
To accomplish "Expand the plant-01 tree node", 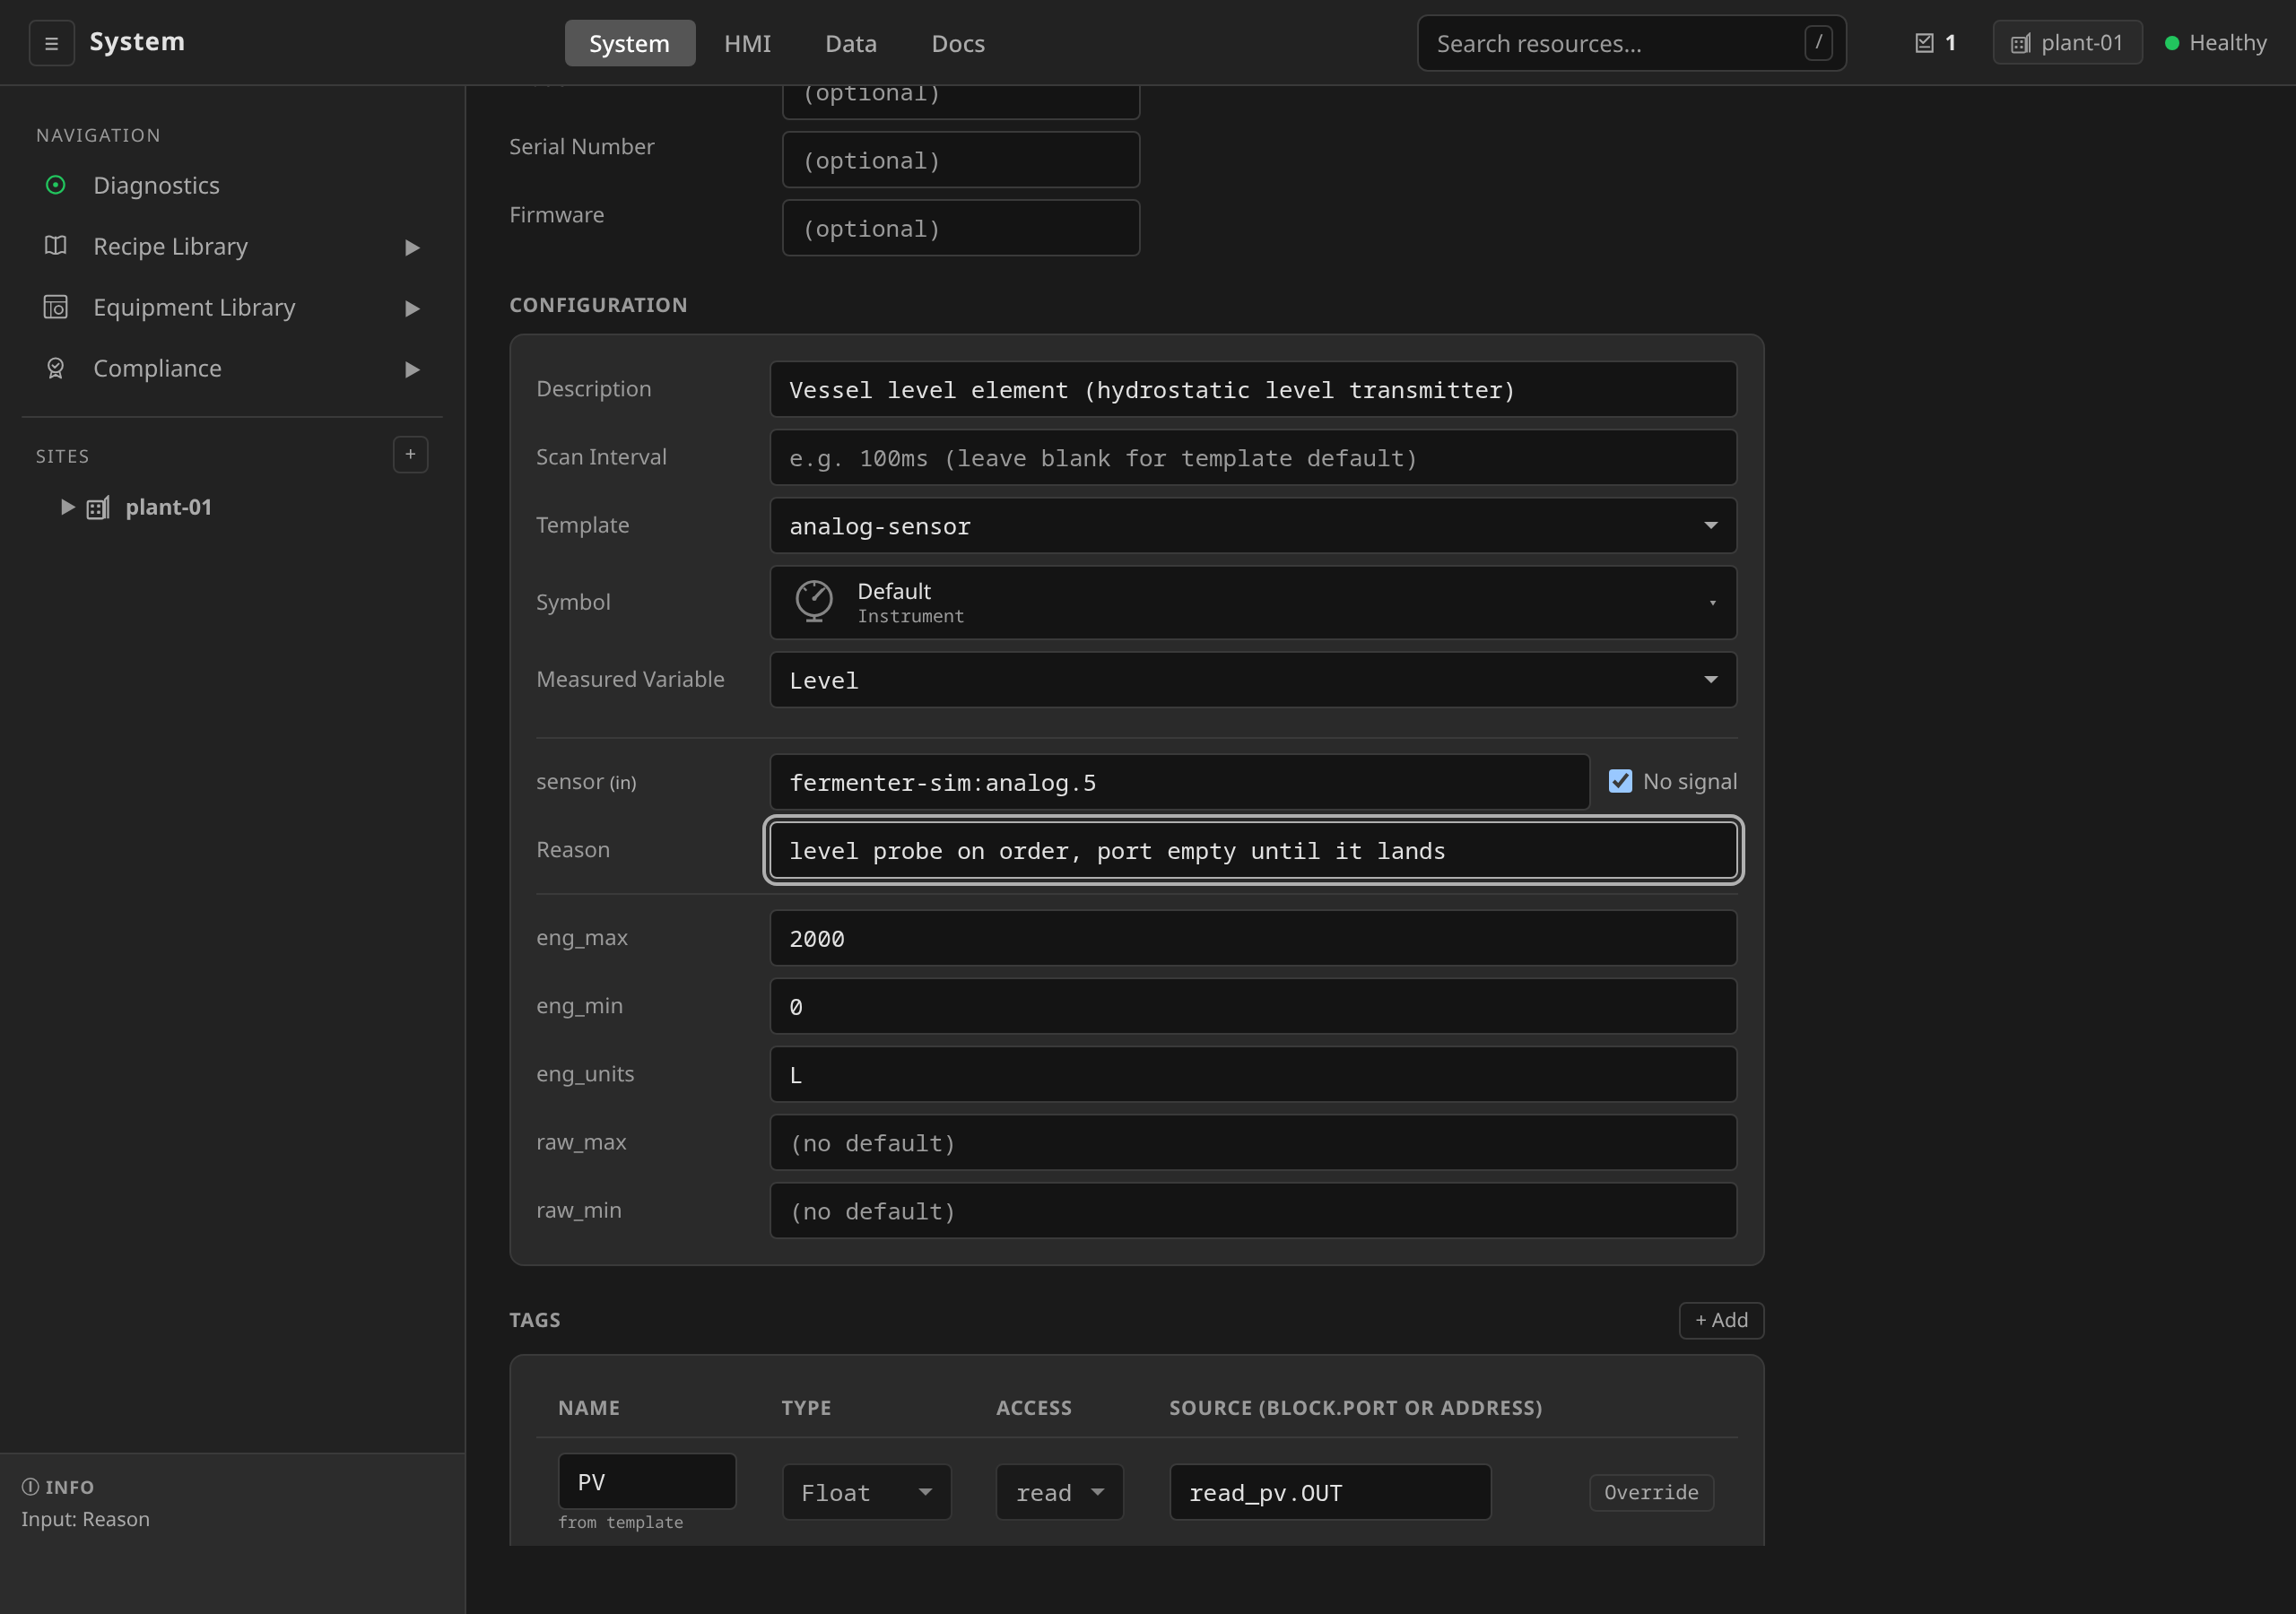I will click(67, 507).
